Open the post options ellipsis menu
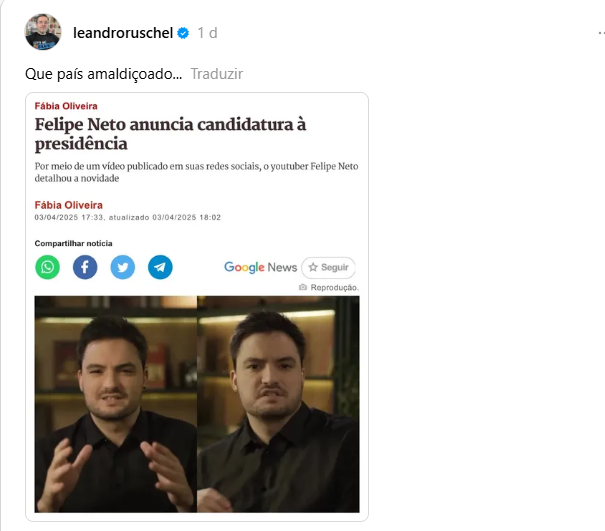 601,33
